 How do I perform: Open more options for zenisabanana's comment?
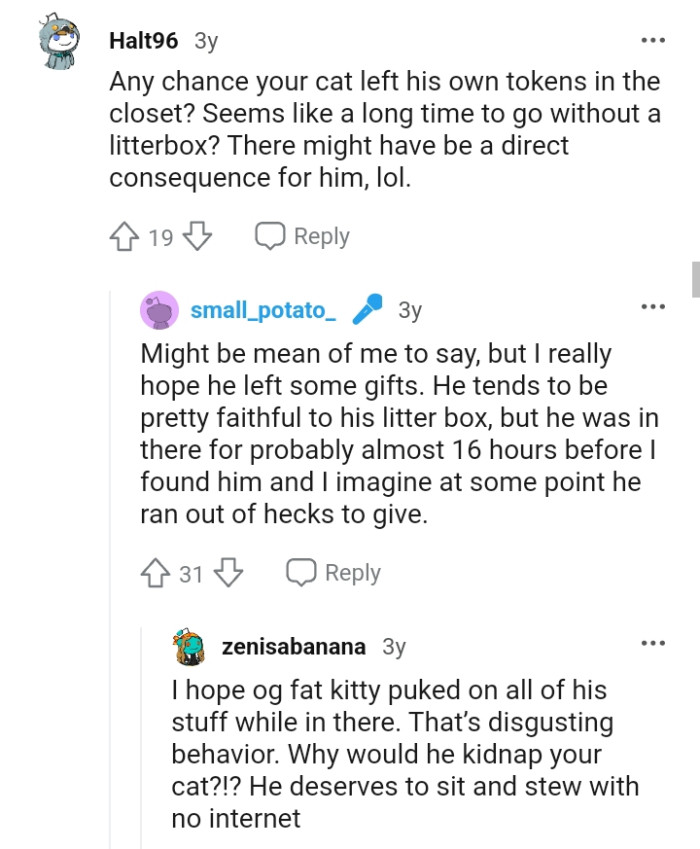point(652,643)
